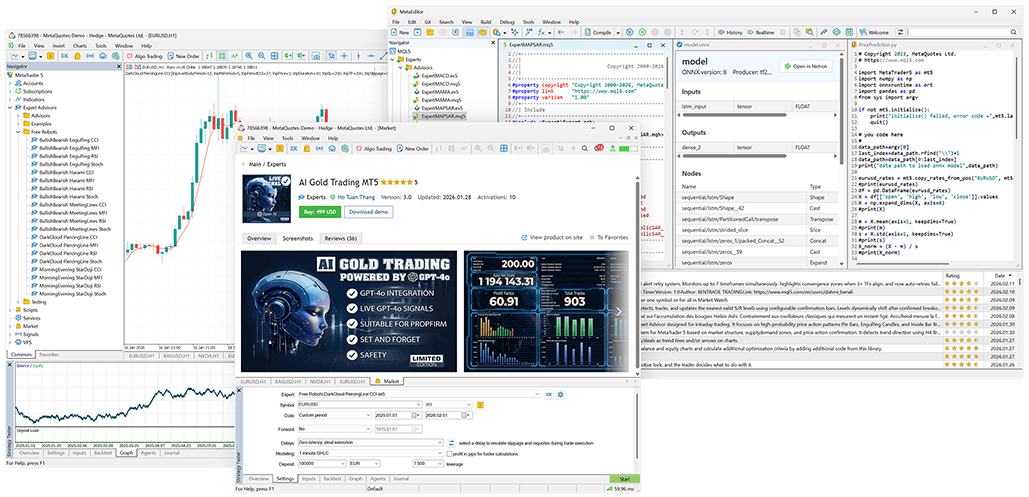Click the Download demo button

tap(369, 212)
